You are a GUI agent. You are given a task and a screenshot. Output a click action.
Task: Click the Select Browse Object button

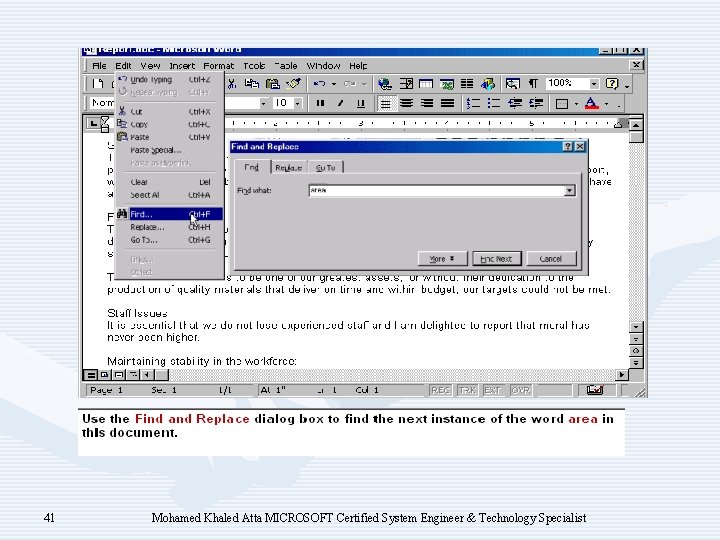[636, 351]
